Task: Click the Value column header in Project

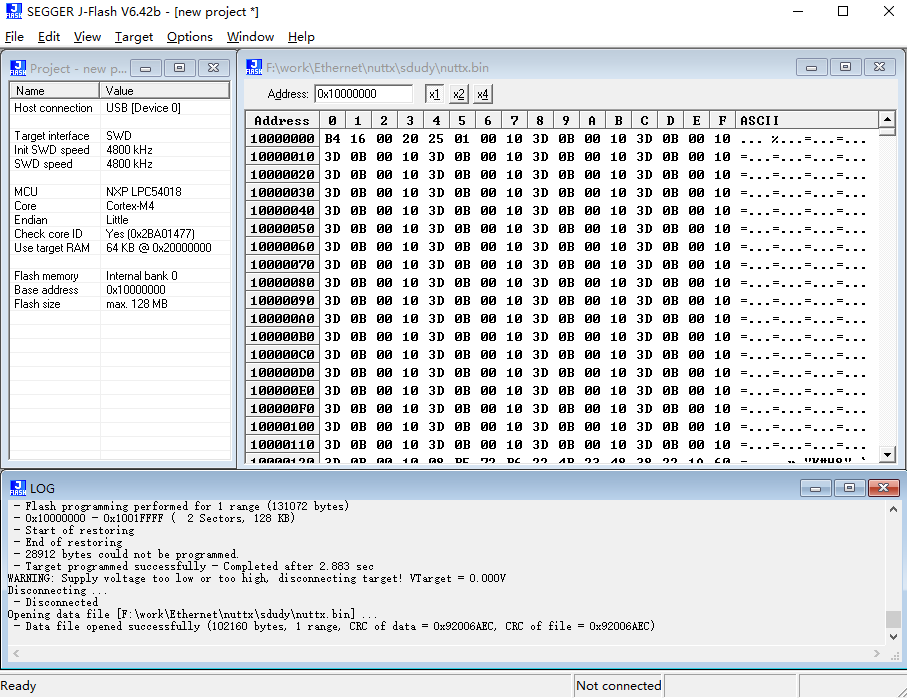Action: pyautogui.click(x=165, y=91)
